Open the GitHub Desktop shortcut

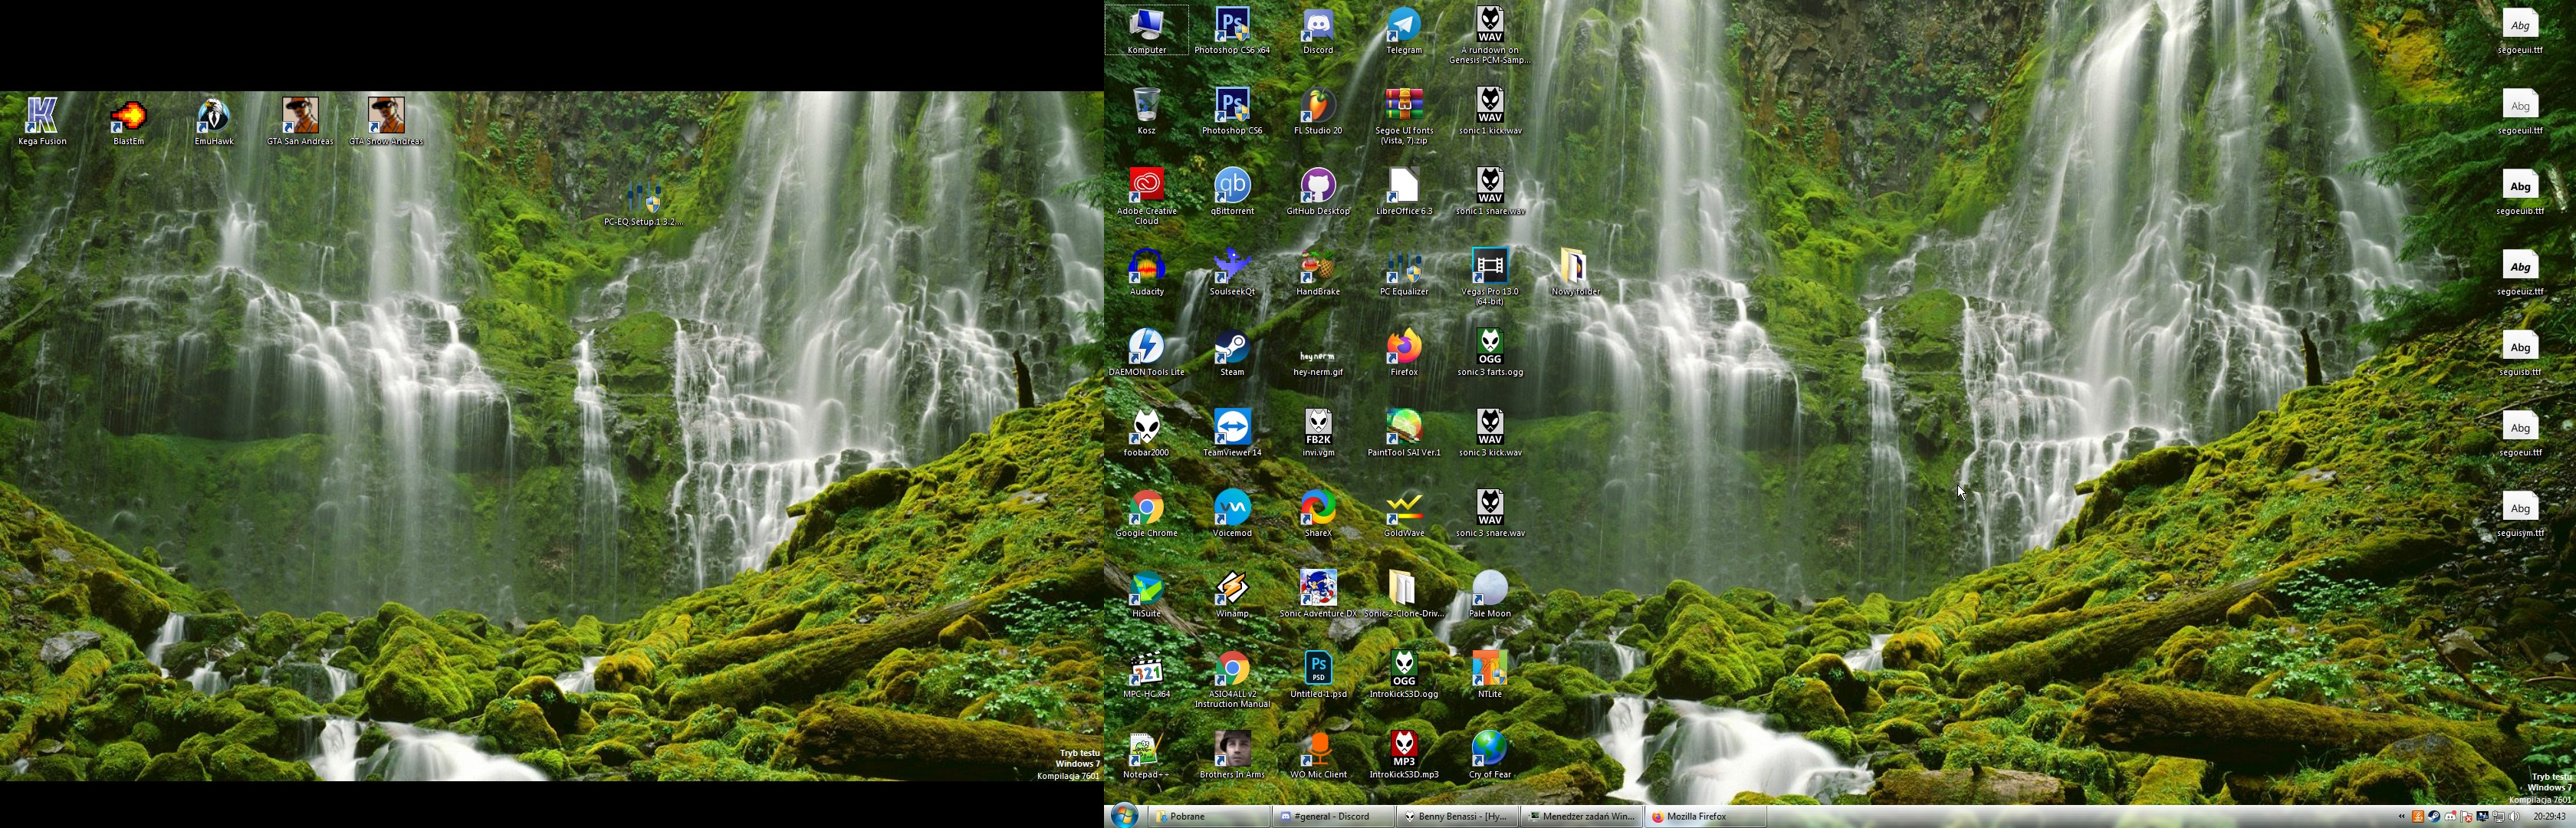click(1318, 191)
